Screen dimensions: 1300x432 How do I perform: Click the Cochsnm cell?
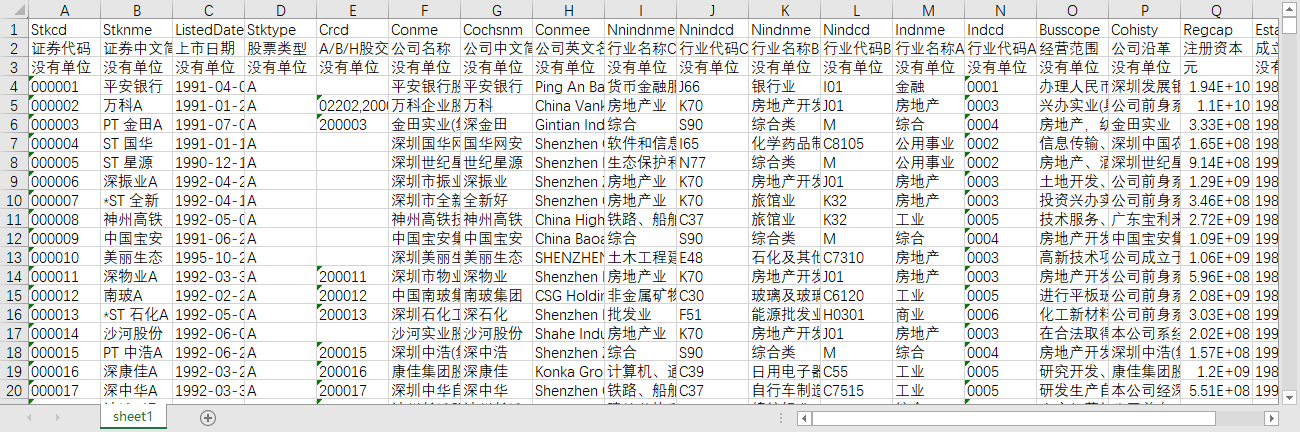click(x=496, y=30)
